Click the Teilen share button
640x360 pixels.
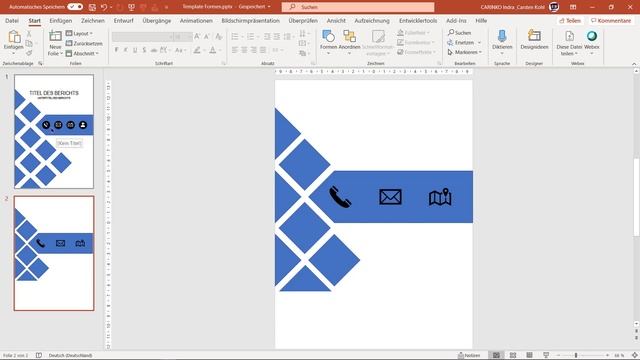570,20
